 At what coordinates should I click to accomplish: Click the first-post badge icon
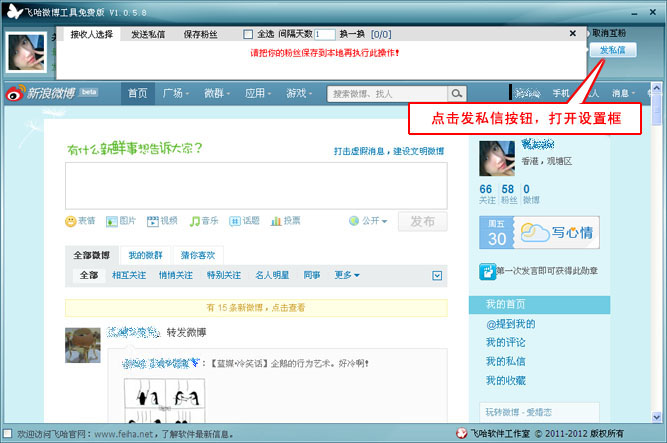(x=487, y=272)
